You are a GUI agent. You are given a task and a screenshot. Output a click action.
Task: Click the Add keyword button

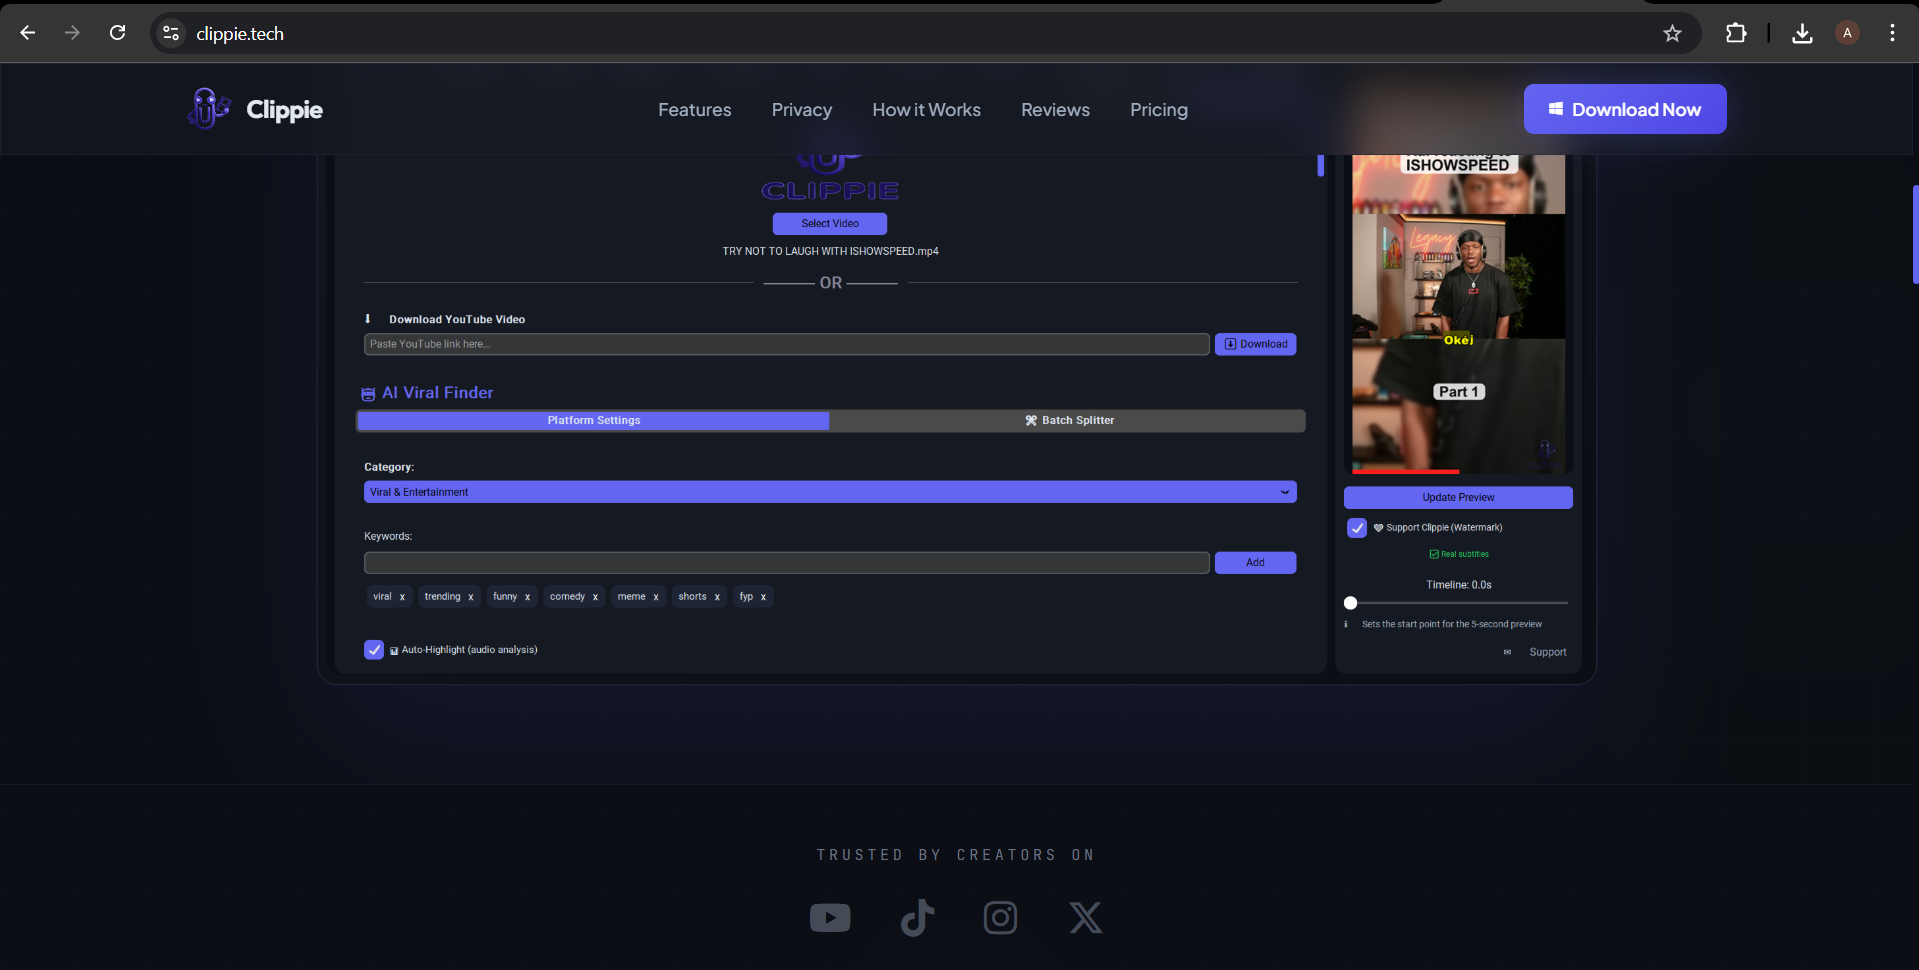1256,563
